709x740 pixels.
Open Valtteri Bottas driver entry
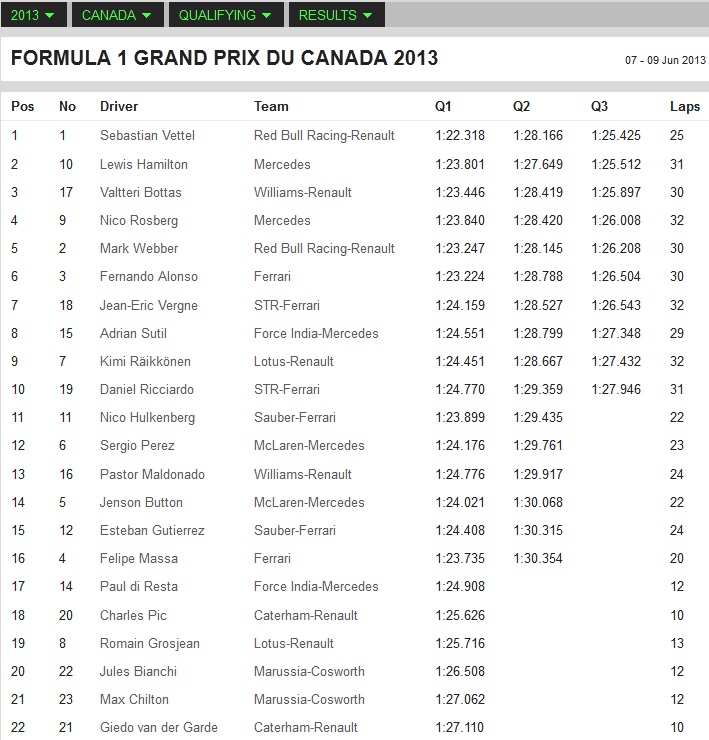[141, 192]
